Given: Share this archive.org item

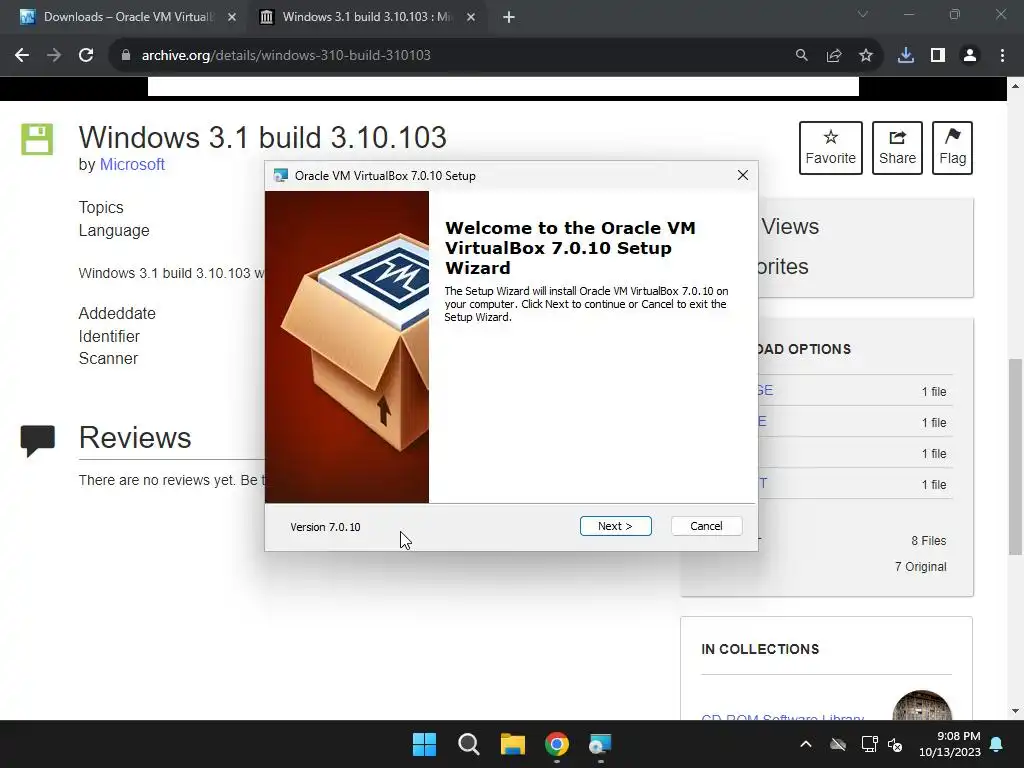Looking at the screenshot, I should pos(897,148).
